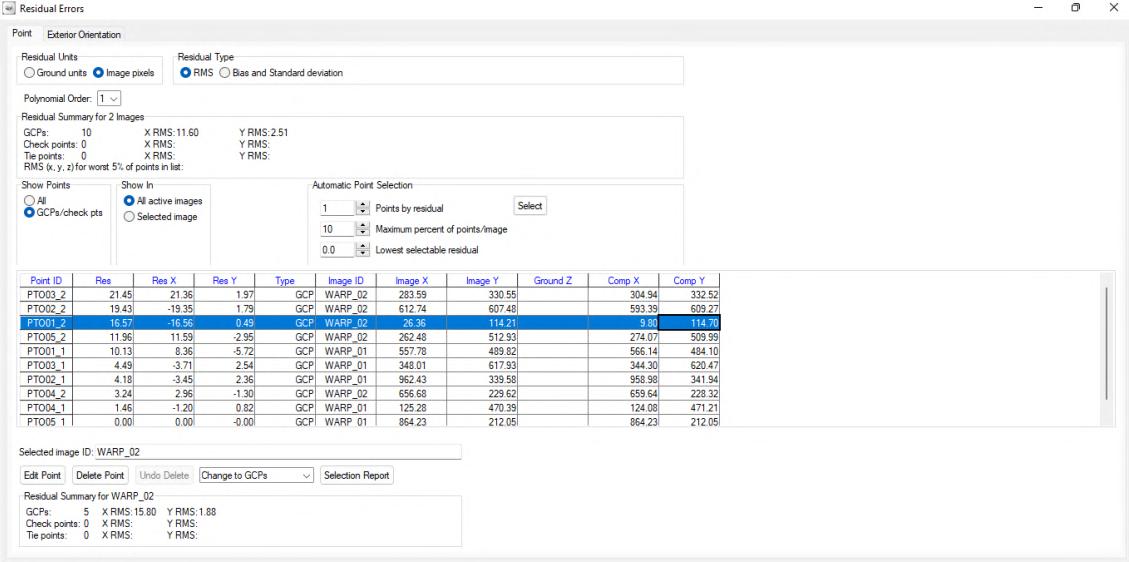This screenshot has height=562, width=1129.
Task: Click the 21.45 residual cell
Action: (104, 295)
